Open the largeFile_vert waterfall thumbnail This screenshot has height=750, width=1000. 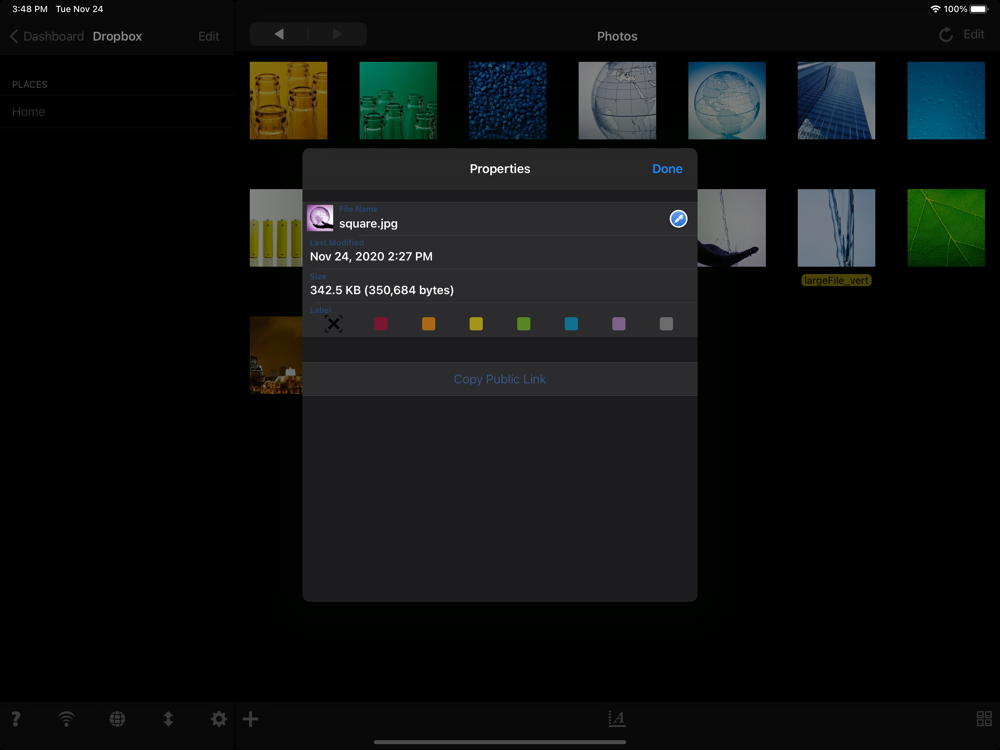[x=836, y=228]
